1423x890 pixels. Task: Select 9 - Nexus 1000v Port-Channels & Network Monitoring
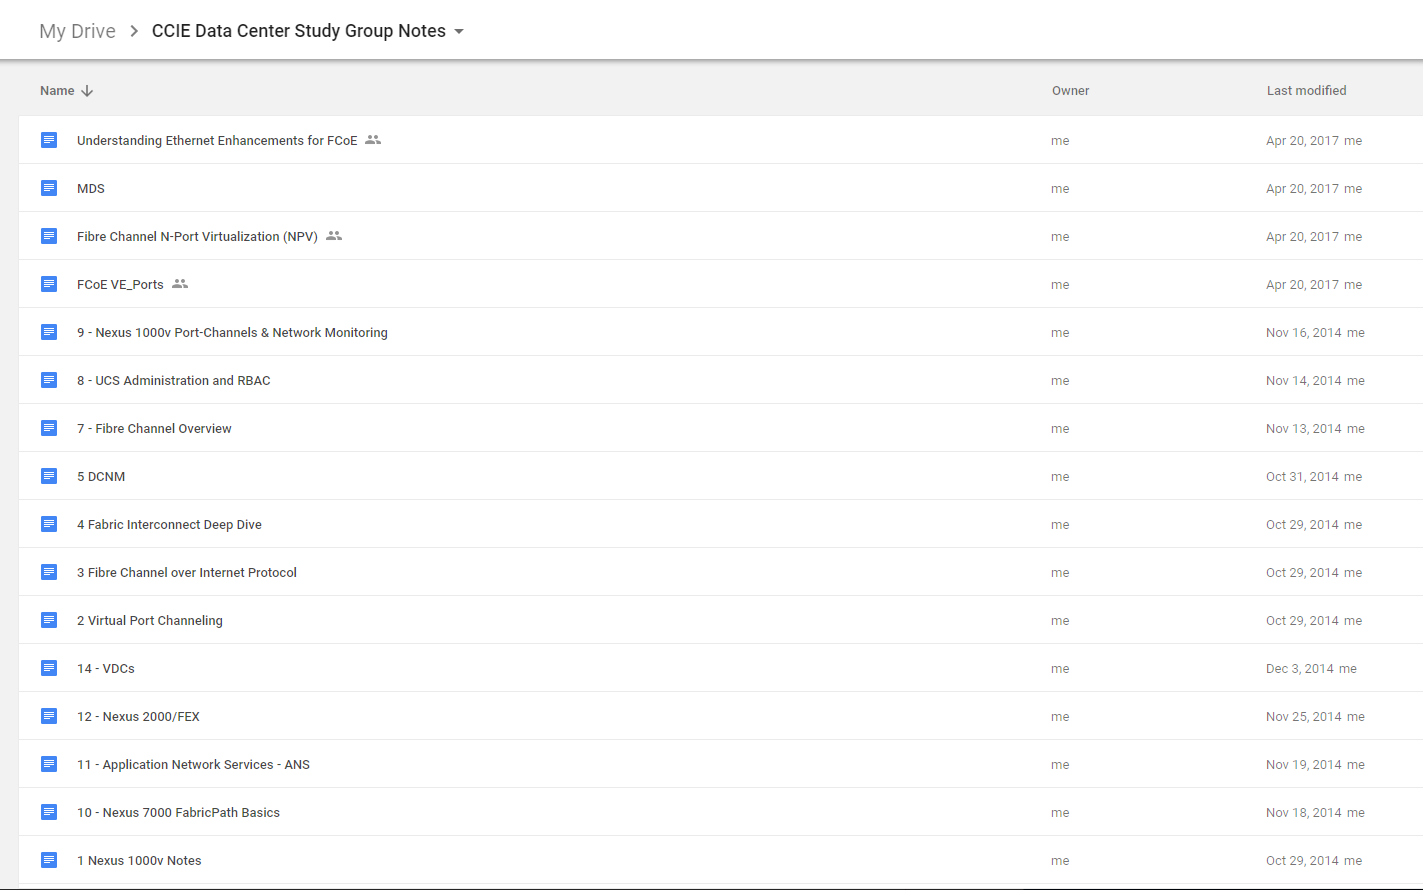pyautogui.click(x=232, y=333)
